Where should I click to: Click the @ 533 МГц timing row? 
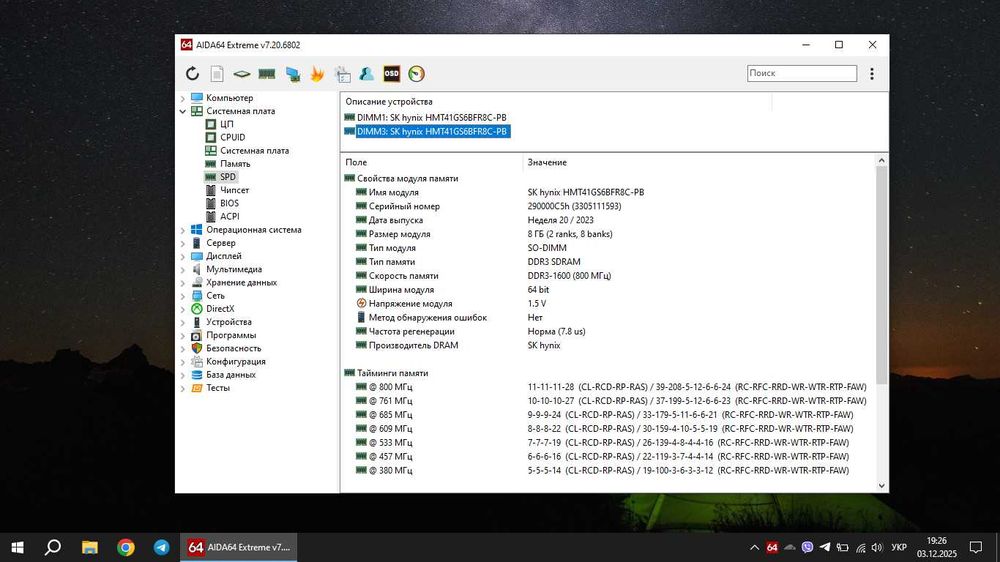click(609, 443)
